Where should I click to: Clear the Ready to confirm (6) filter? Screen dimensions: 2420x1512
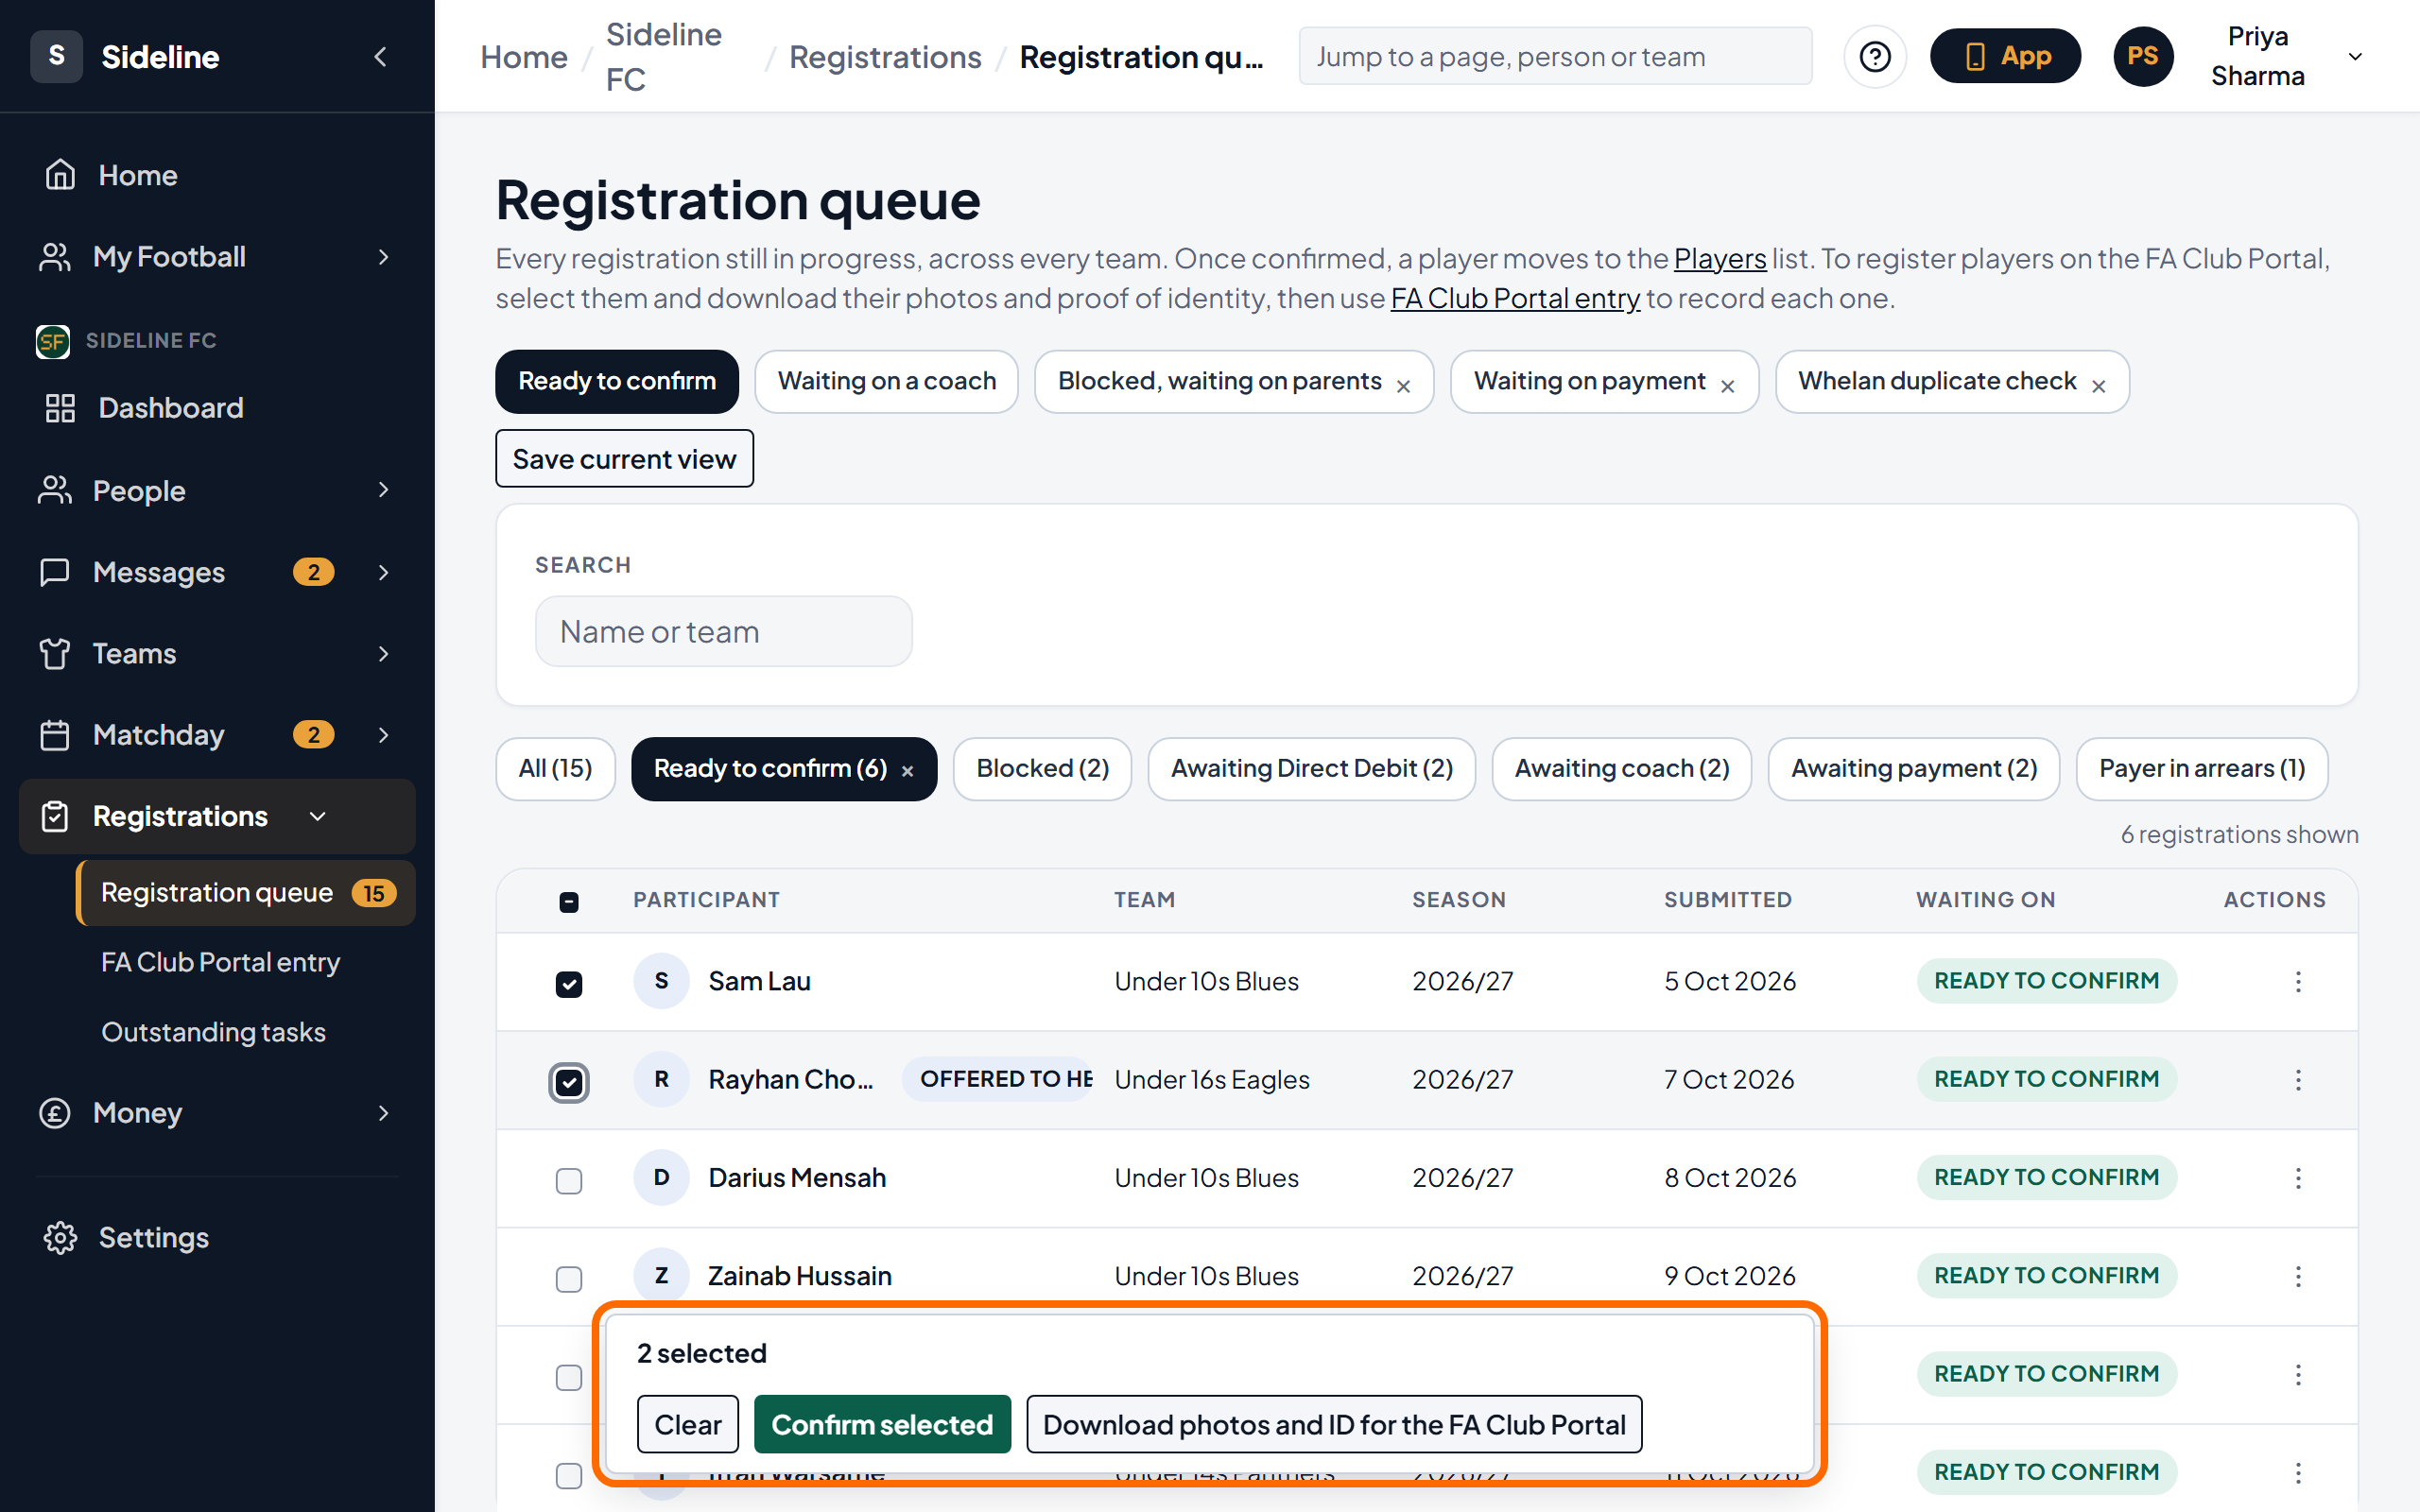(x=907, y=771)
